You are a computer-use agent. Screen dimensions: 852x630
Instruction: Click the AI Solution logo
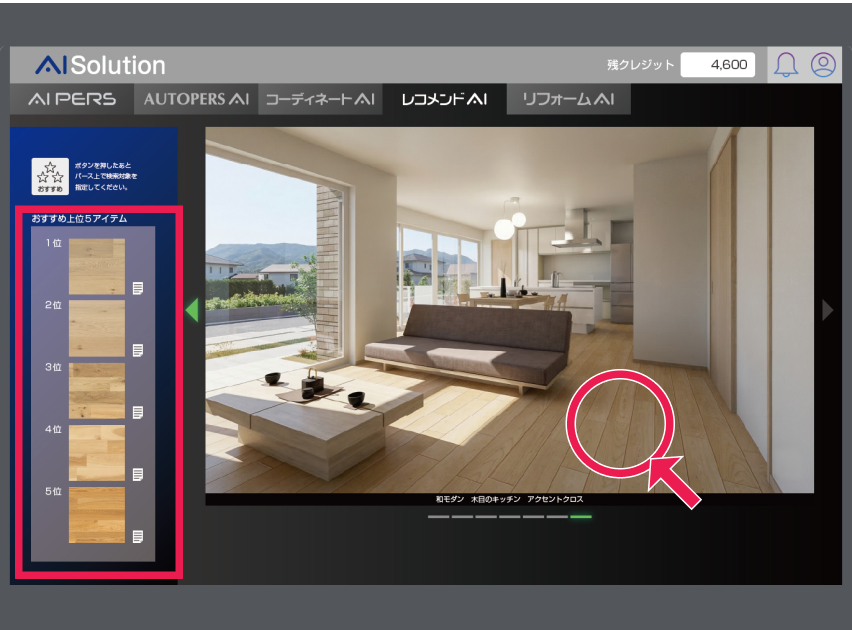tap(101, 65)
